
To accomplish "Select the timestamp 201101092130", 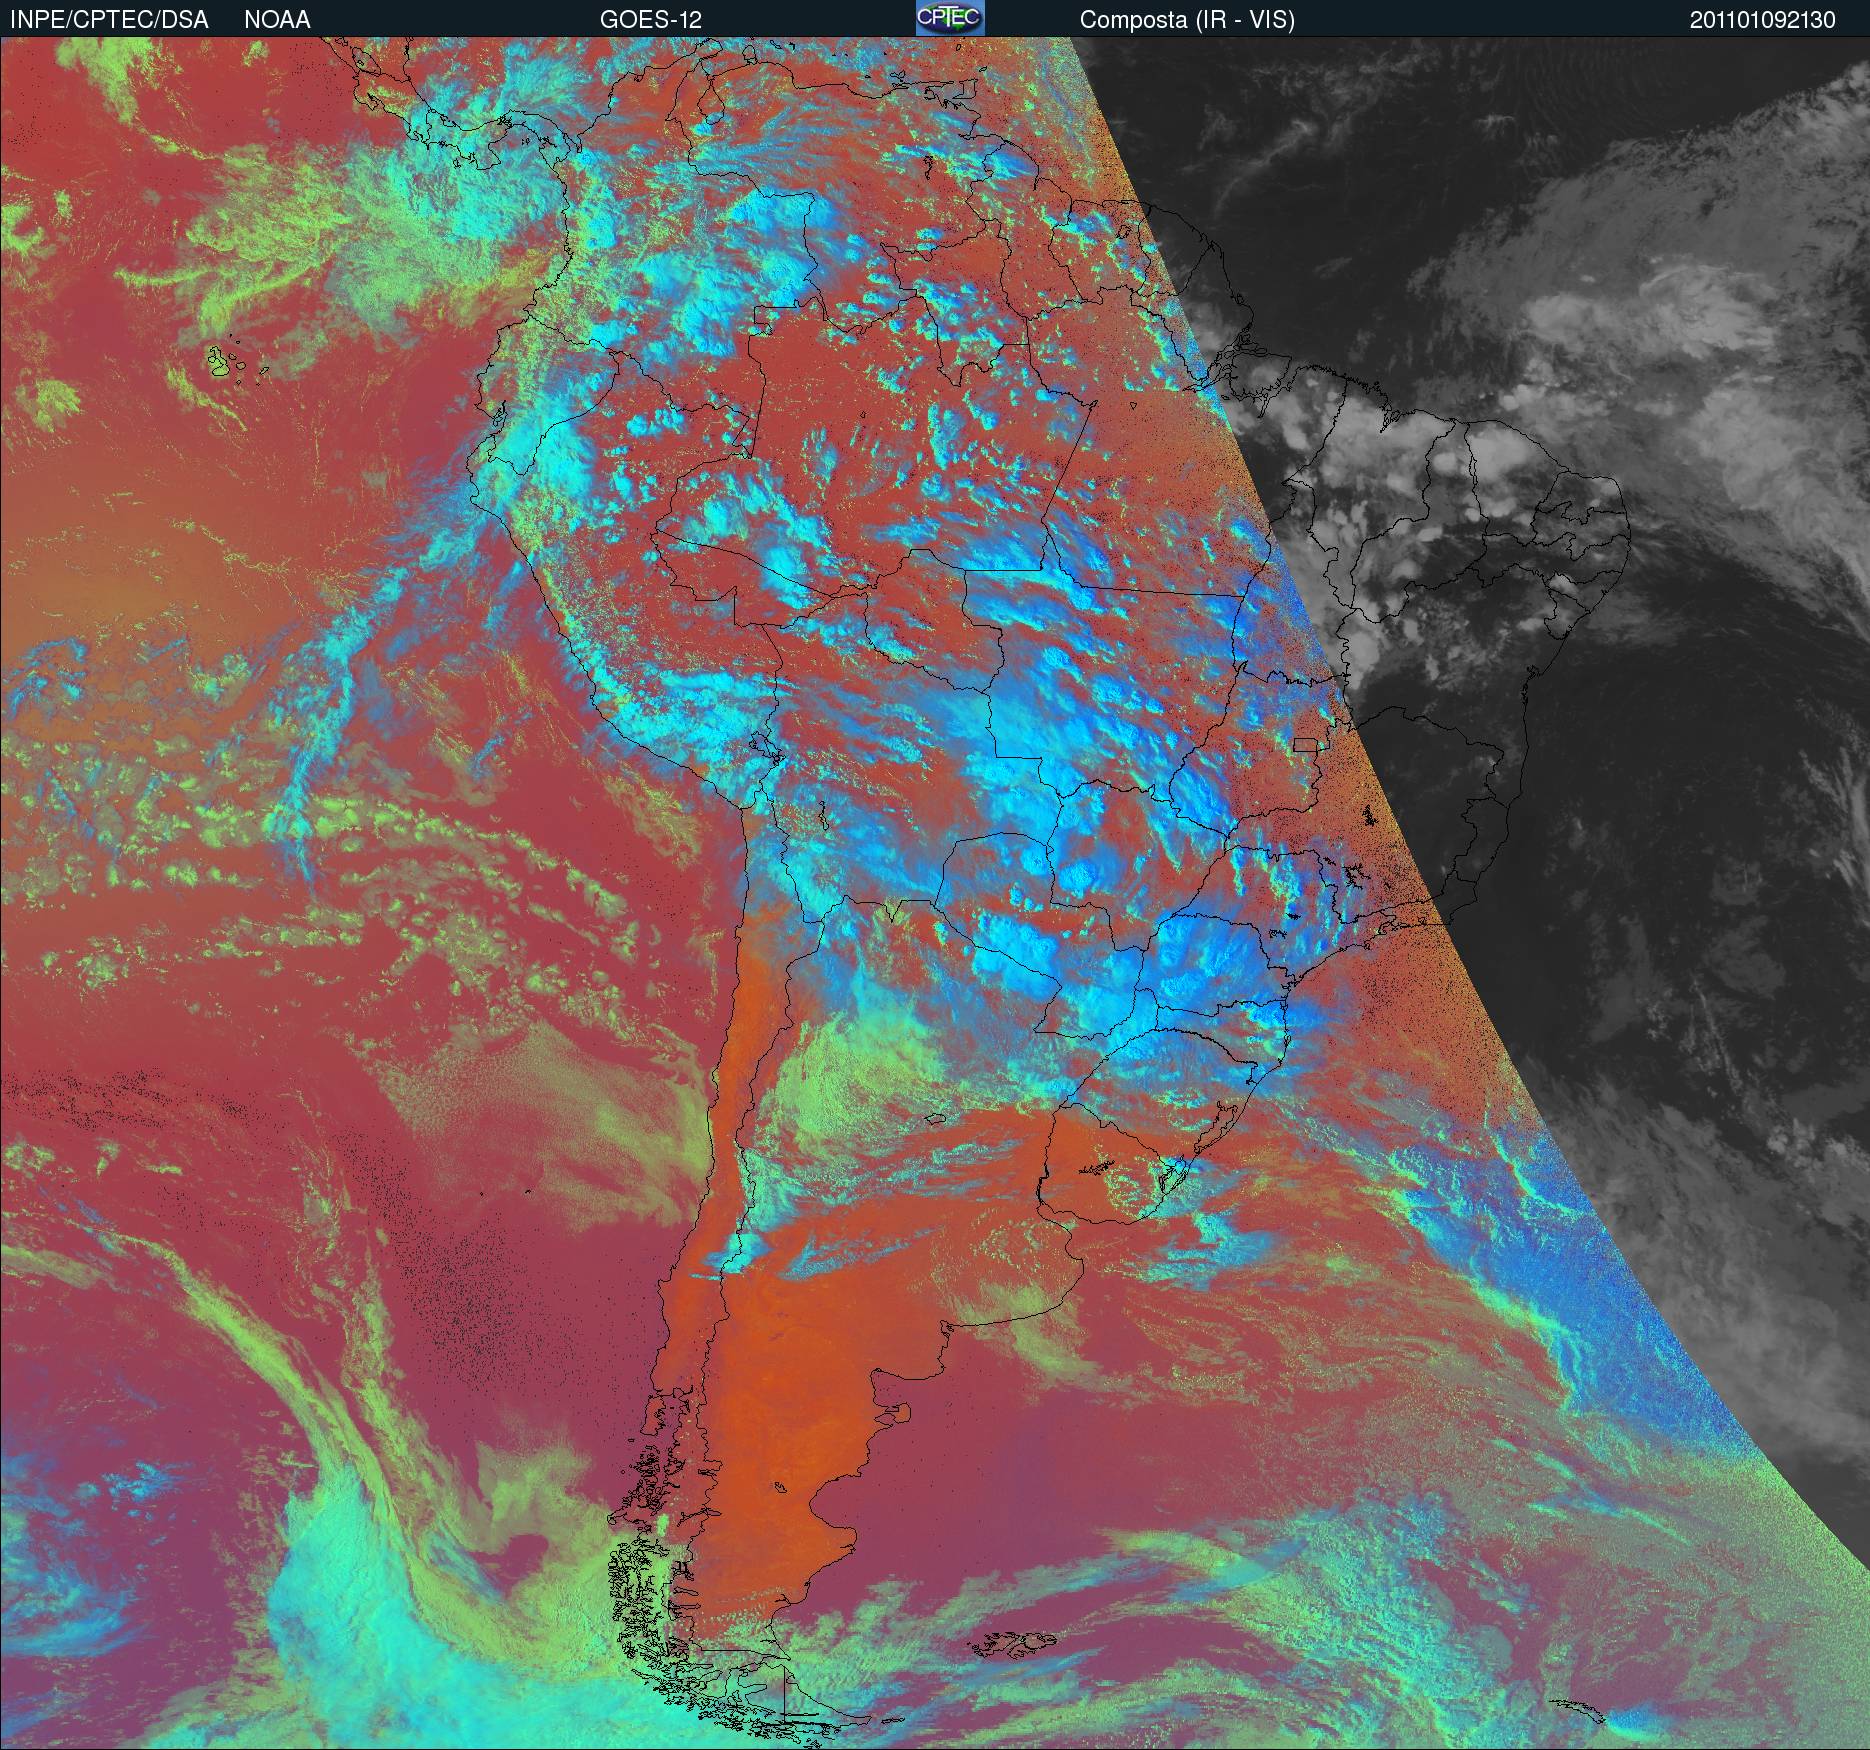I will 1763,20.
